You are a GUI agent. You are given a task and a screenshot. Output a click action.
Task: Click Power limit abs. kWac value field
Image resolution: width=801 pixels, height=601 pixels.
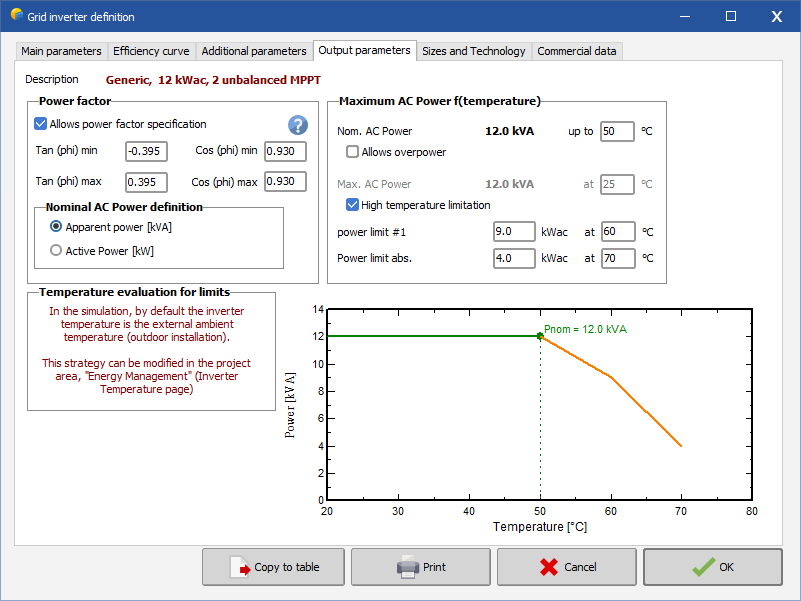514,258
